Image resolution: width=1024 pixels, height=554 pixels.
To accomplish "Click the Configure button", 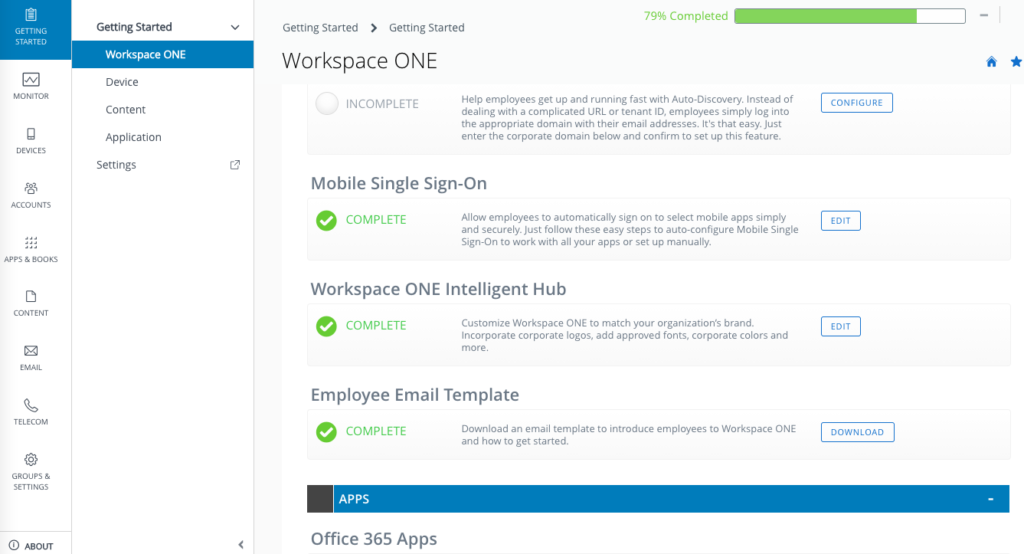I will pyautogui.click(x=856, y=103).
